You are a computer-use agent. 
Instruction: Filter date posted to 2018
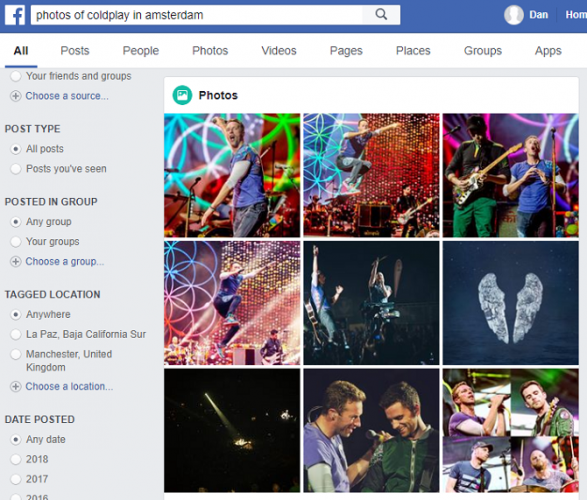pyautogui.click(x=16, y=459)
